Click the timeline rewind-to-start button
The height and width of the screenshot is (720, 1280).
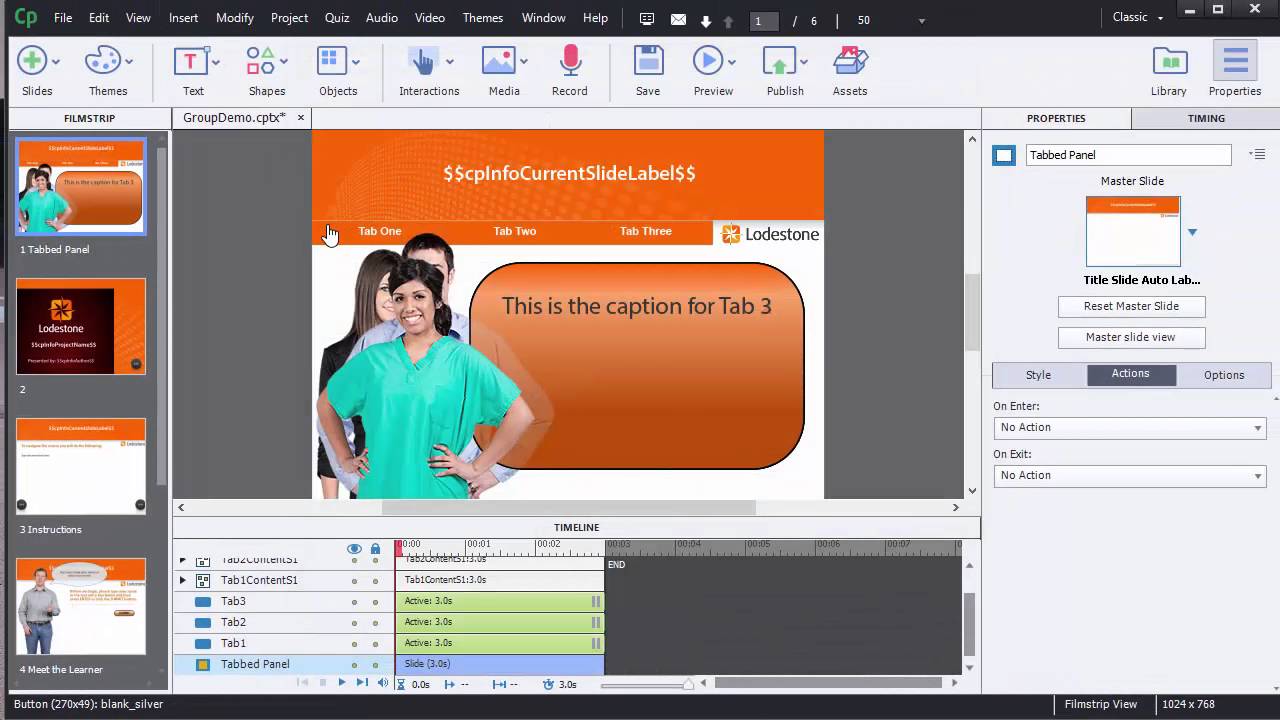coord(303,682)
